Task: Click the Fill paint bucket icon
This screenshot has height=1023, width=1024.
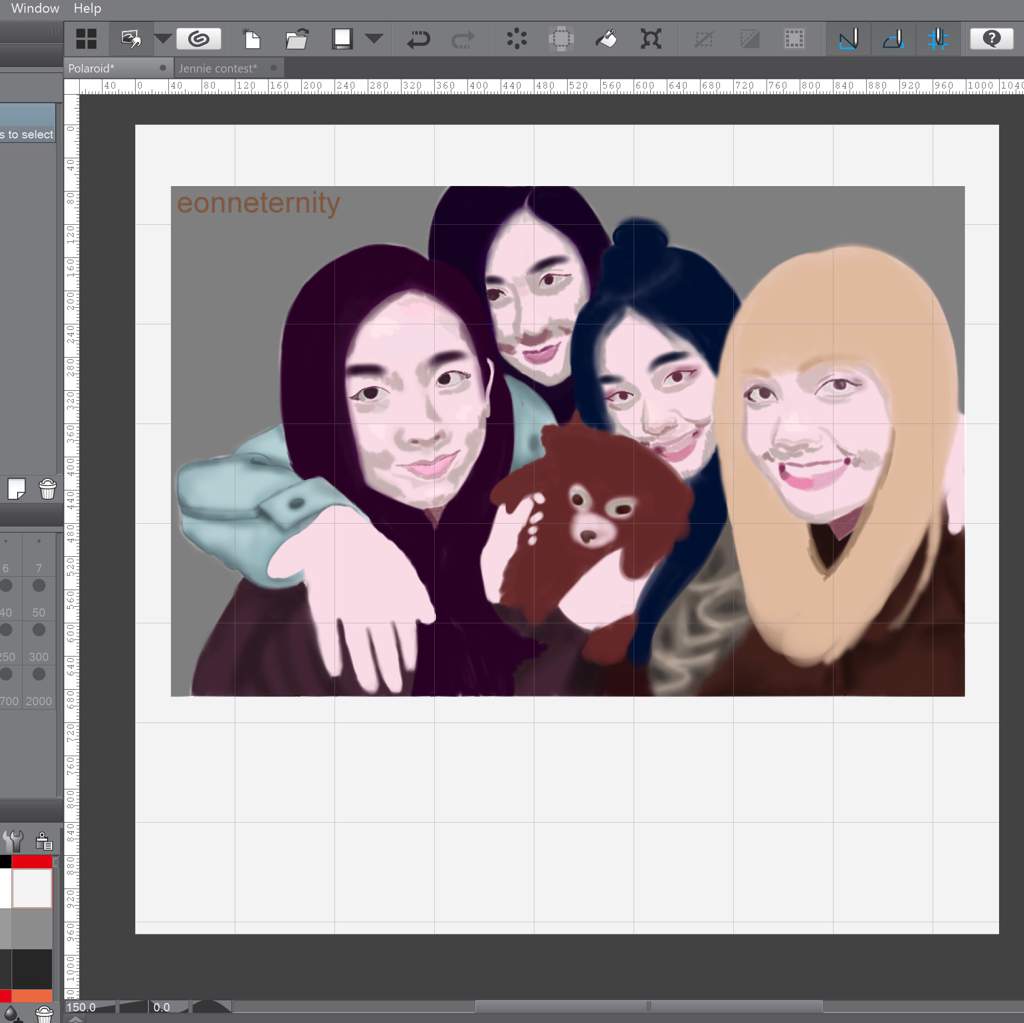Action: [x=606, y=39]
